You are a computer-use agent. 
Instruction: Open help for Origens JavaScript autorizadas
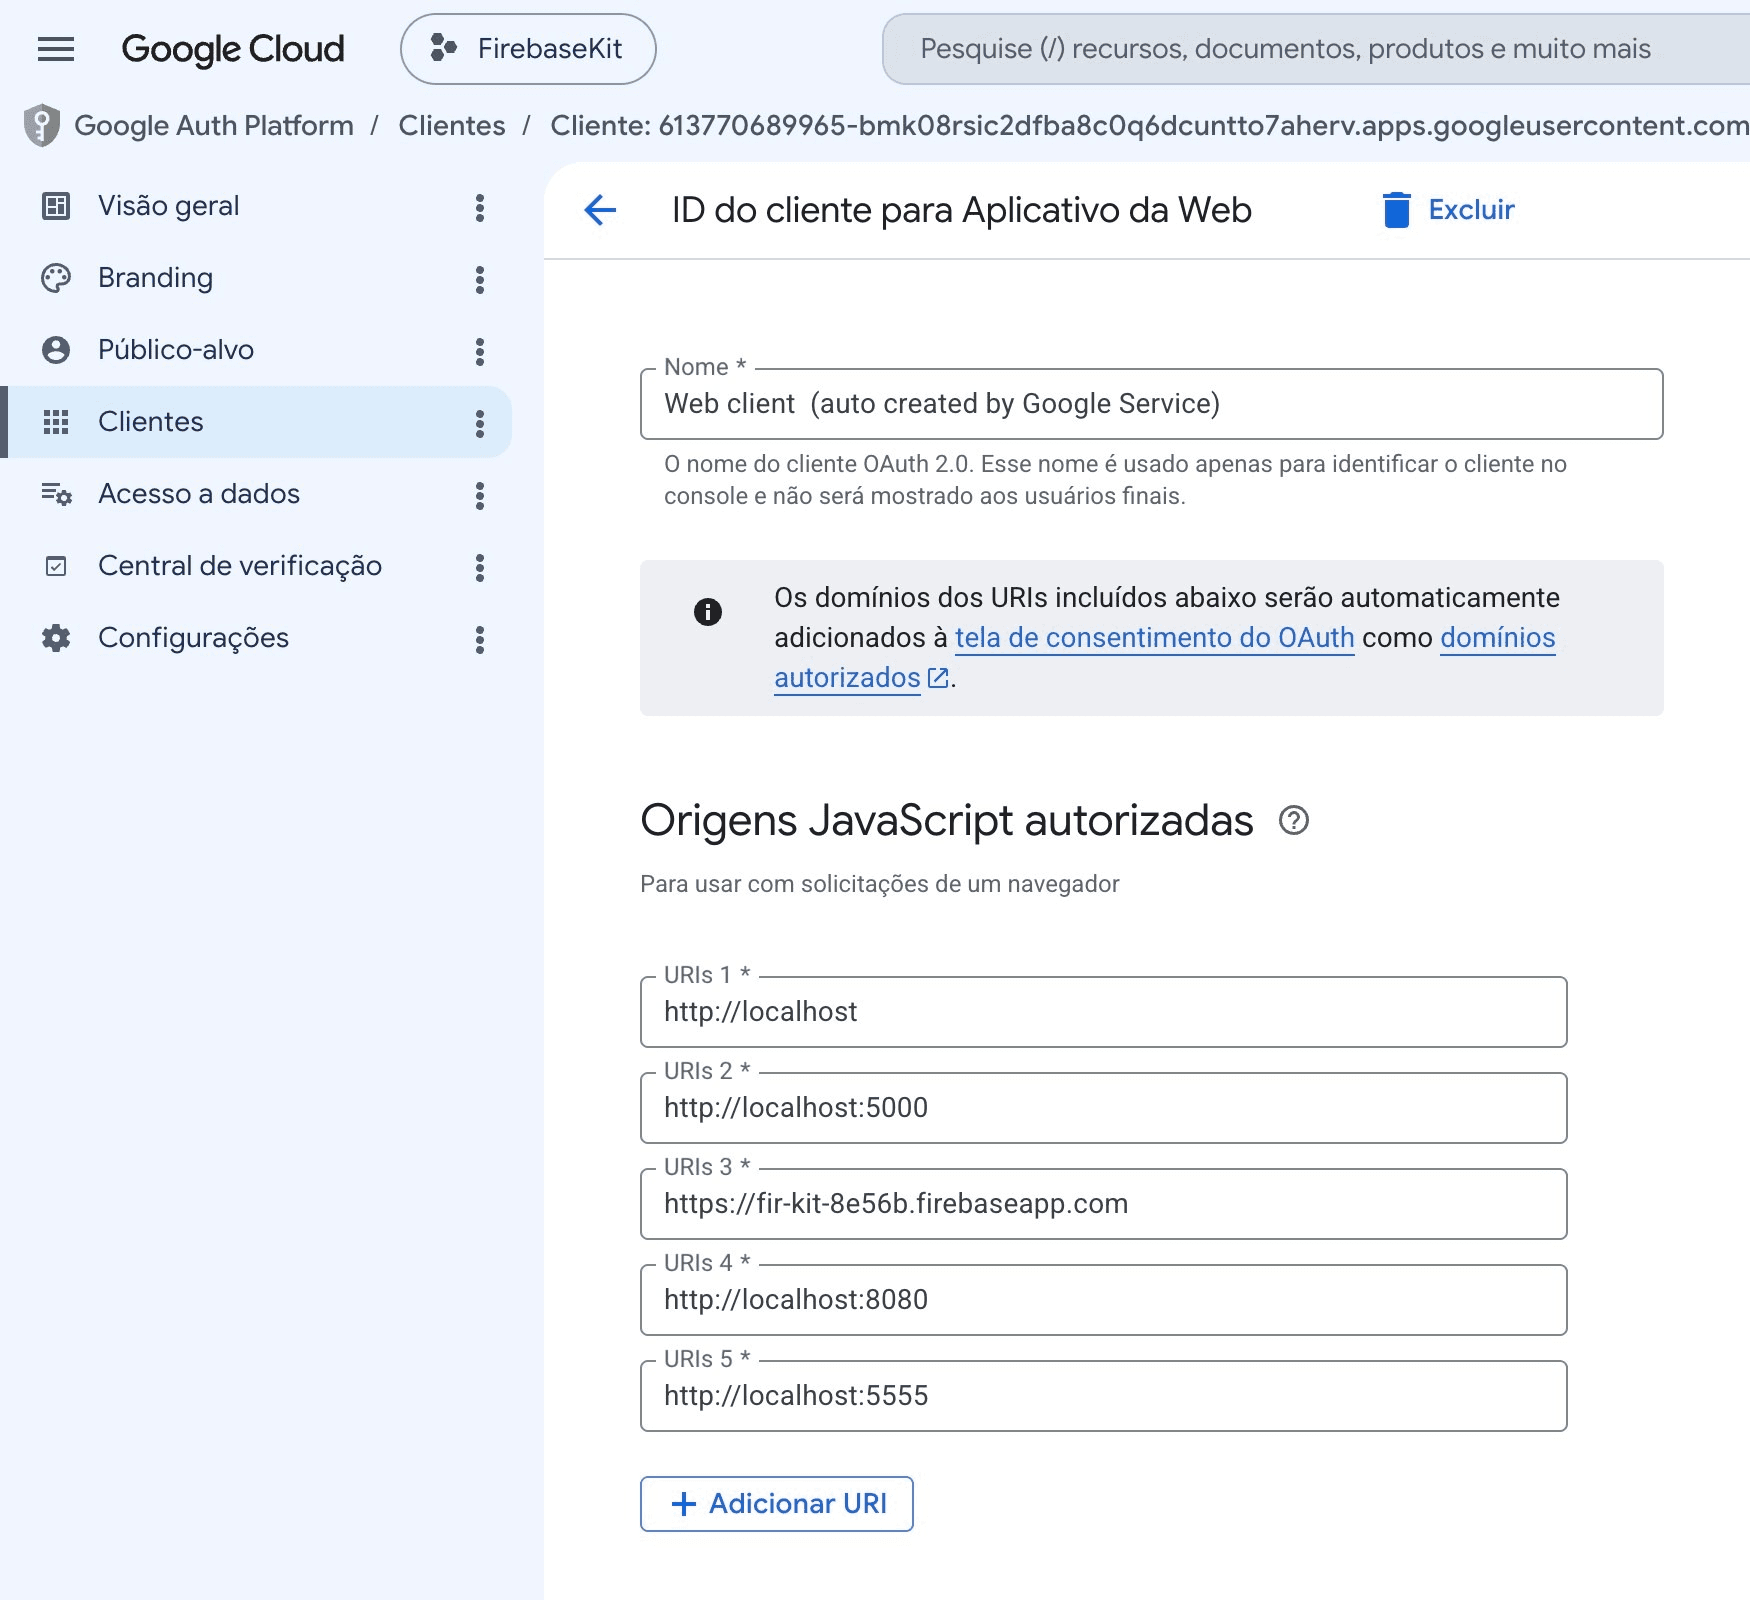click(x=1294, y=820)
